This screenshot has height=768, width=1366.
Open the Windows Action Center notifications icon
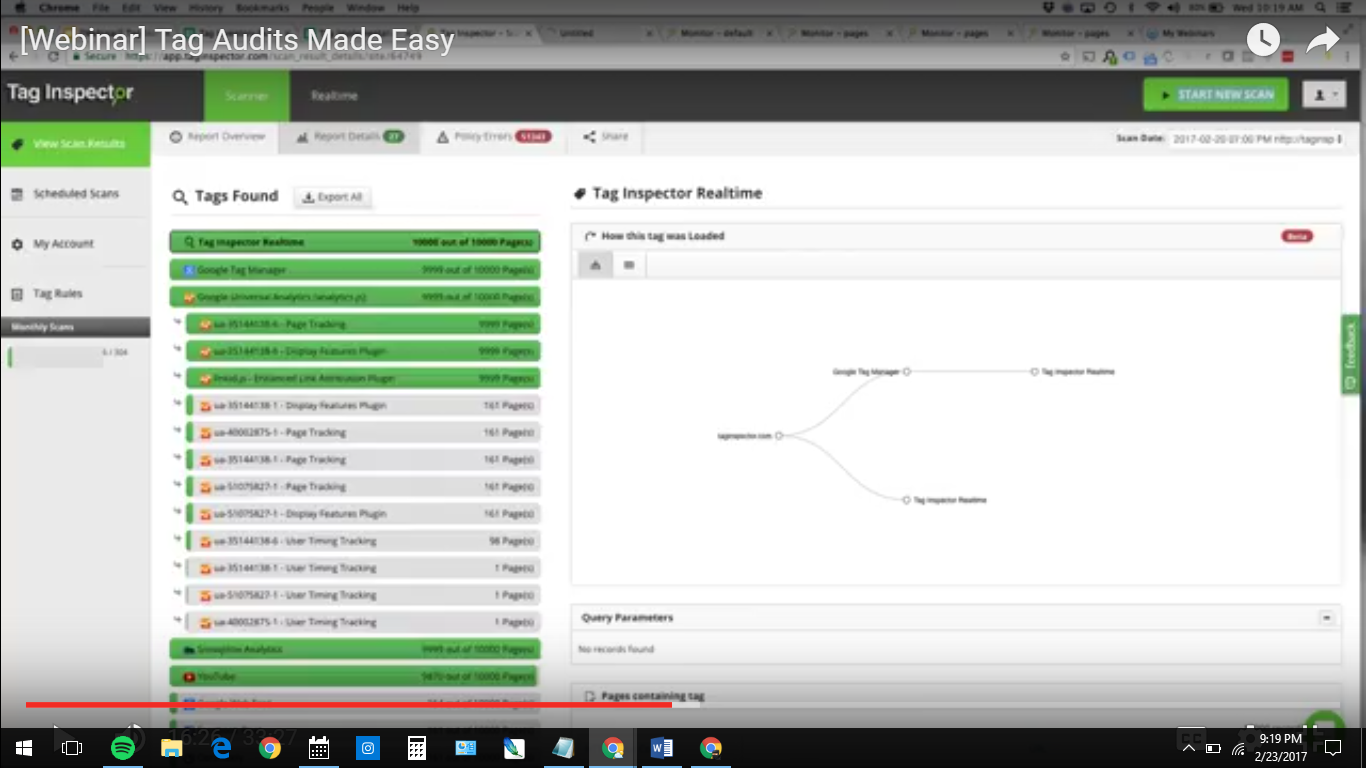(1332, 748)
